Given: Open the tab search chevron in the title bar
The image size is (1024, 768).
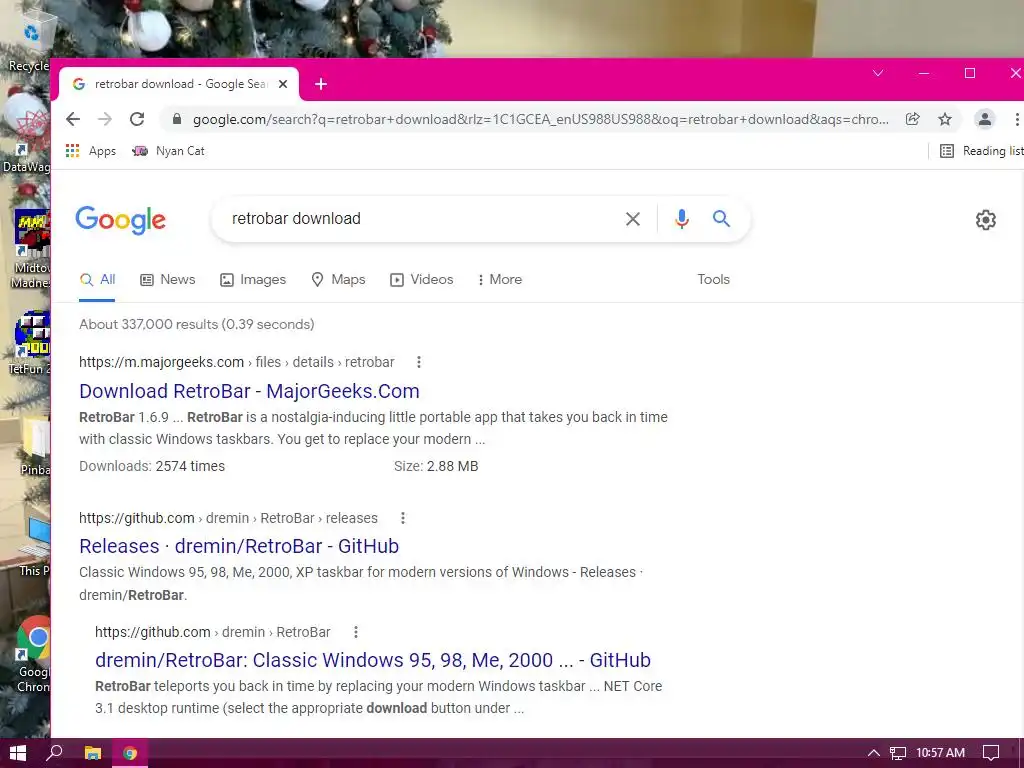Looking at the screenshot, I should point(878,73).
